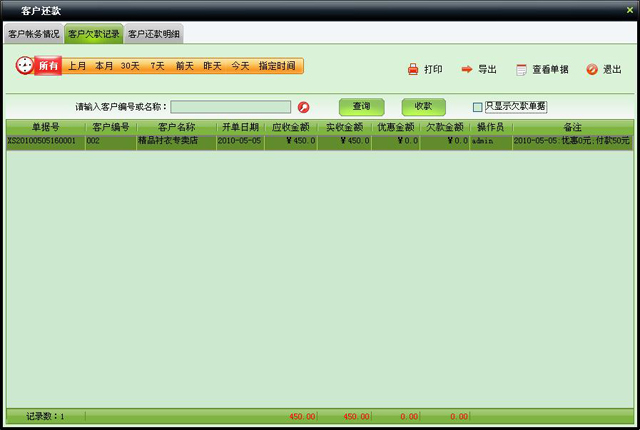Sort by 欠款金额 column header
This screenshot has width=640, height=430.
(x=445, y=128)
